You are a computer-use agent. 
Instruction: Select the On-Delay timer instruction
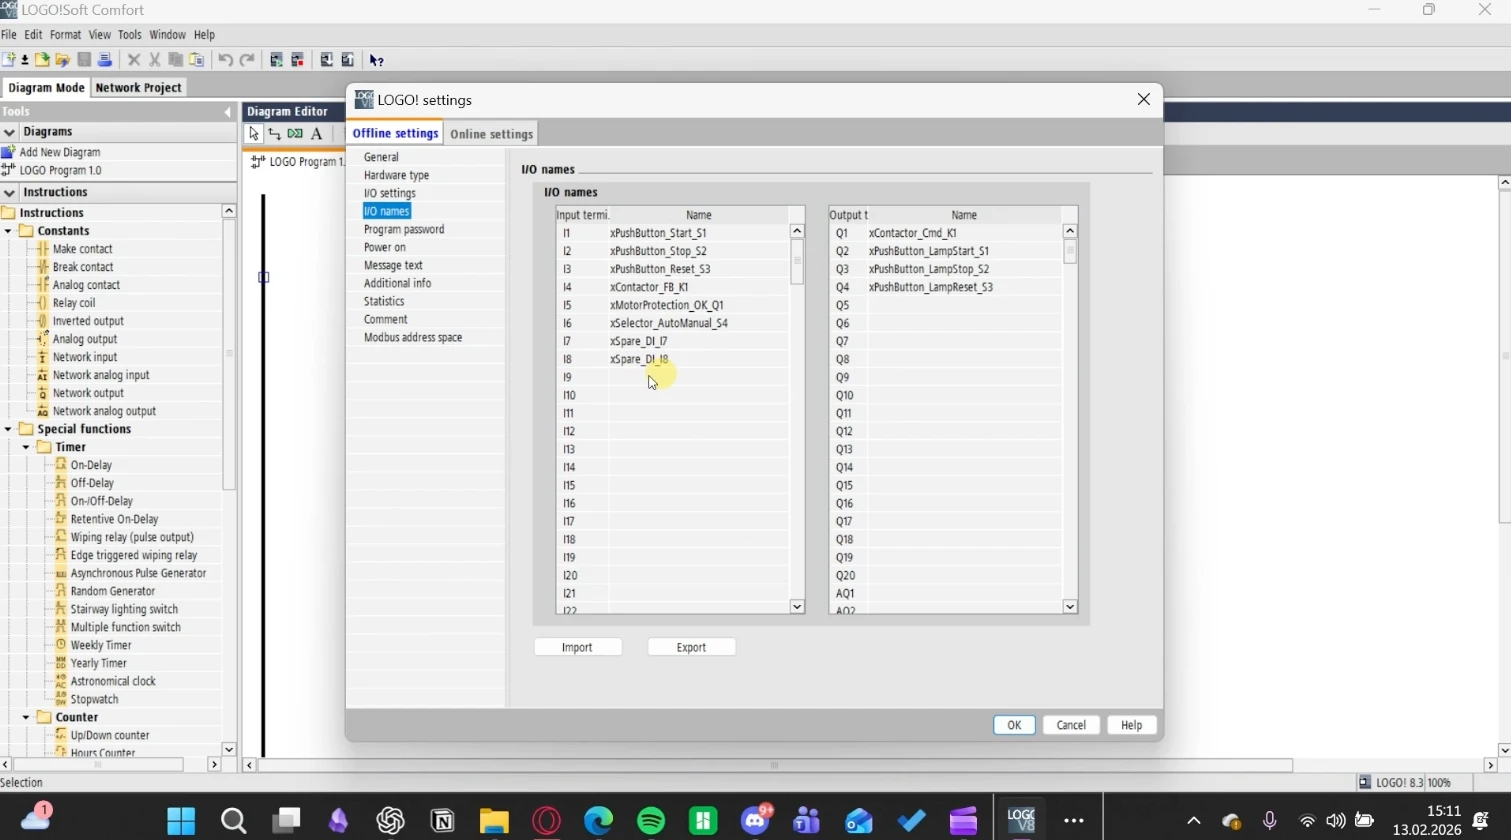tap(91, 465)
